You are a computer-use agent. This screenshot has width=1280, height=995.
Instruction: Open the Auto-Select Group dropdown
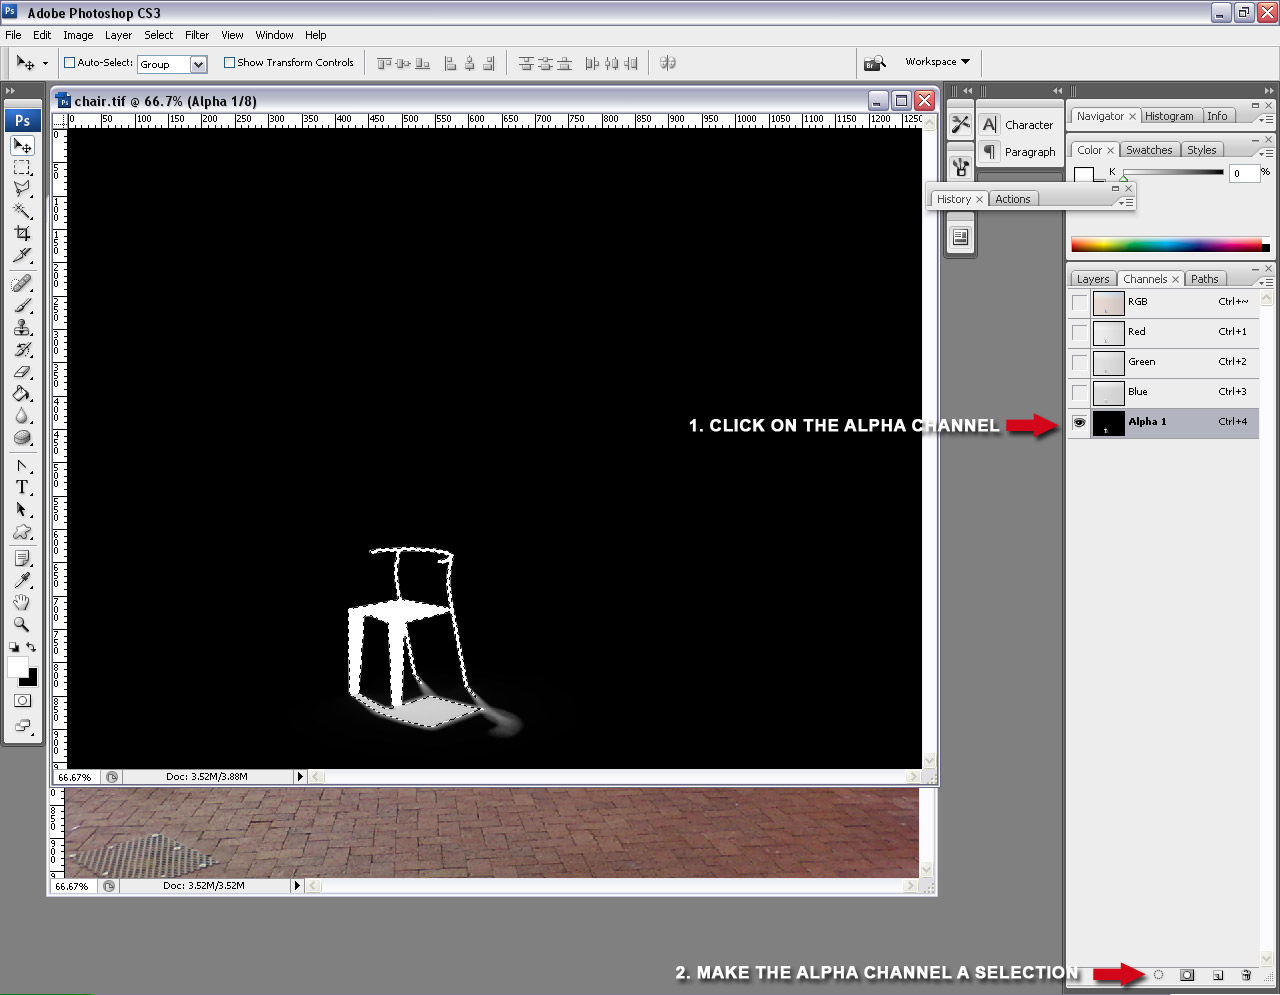pyautogui.click(x=200, y=63)
